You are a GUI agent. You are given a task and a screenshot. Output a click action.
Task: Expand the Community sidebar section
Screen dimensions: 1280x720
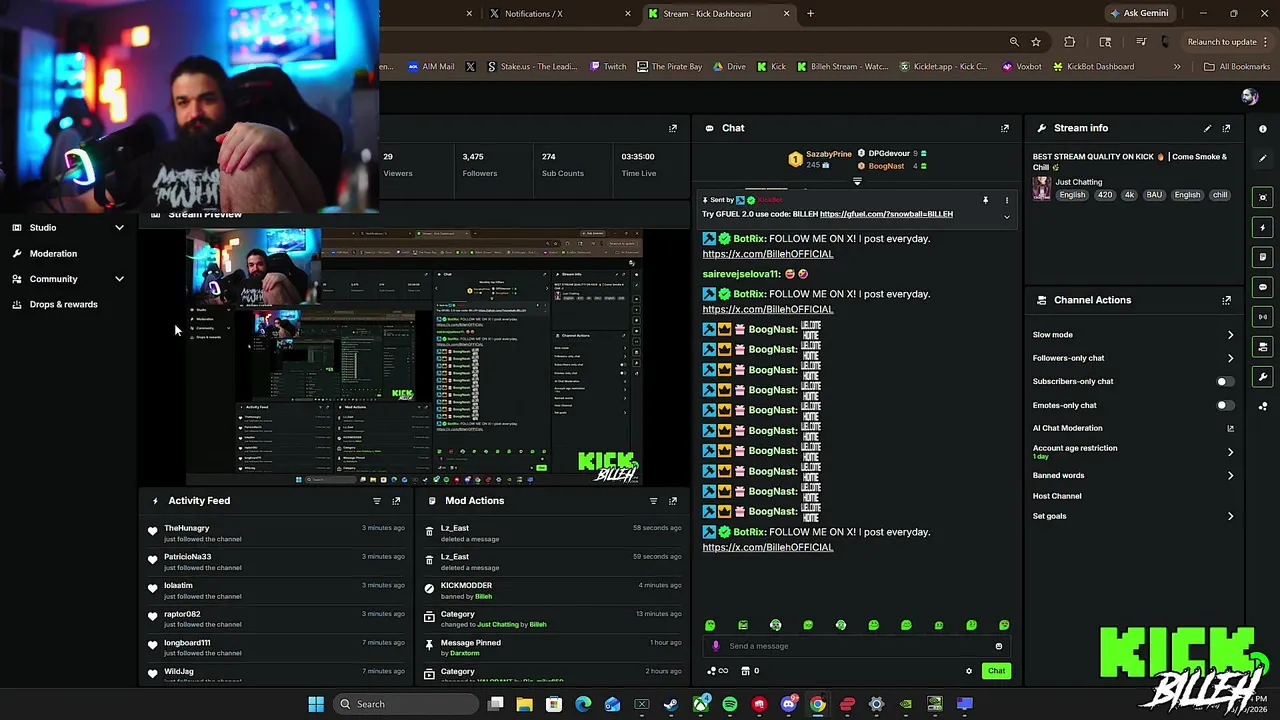pyautogui.click(x=119, y=279)
